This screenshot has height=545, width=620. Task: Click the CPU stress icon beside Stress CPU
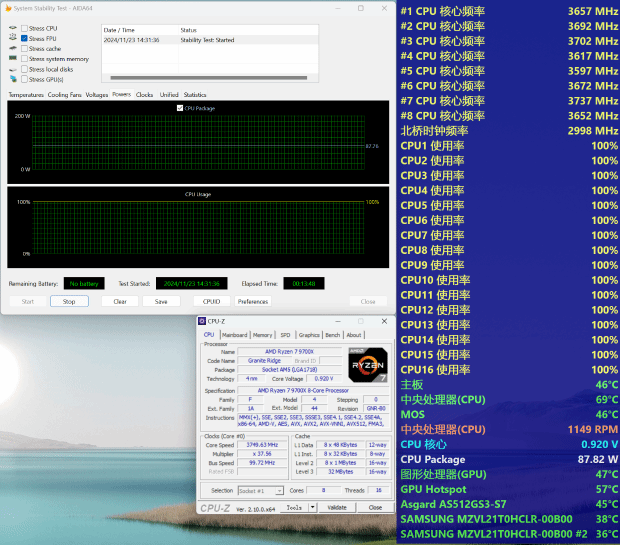tap(13, 28)
